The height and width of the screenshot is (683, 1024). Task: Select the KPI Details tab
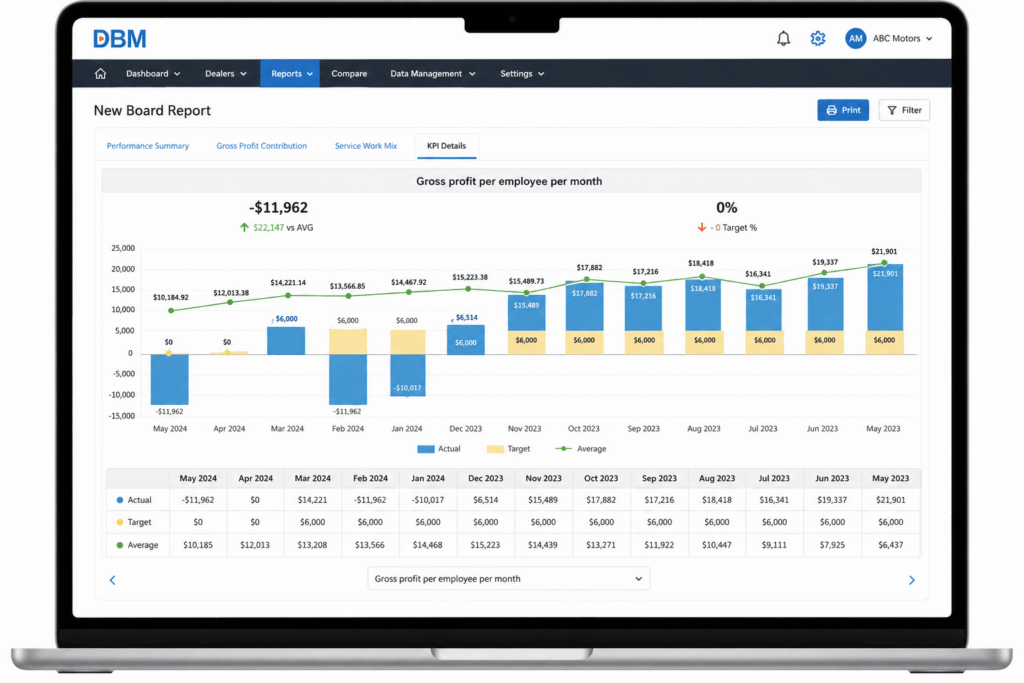tap(447, 146)
